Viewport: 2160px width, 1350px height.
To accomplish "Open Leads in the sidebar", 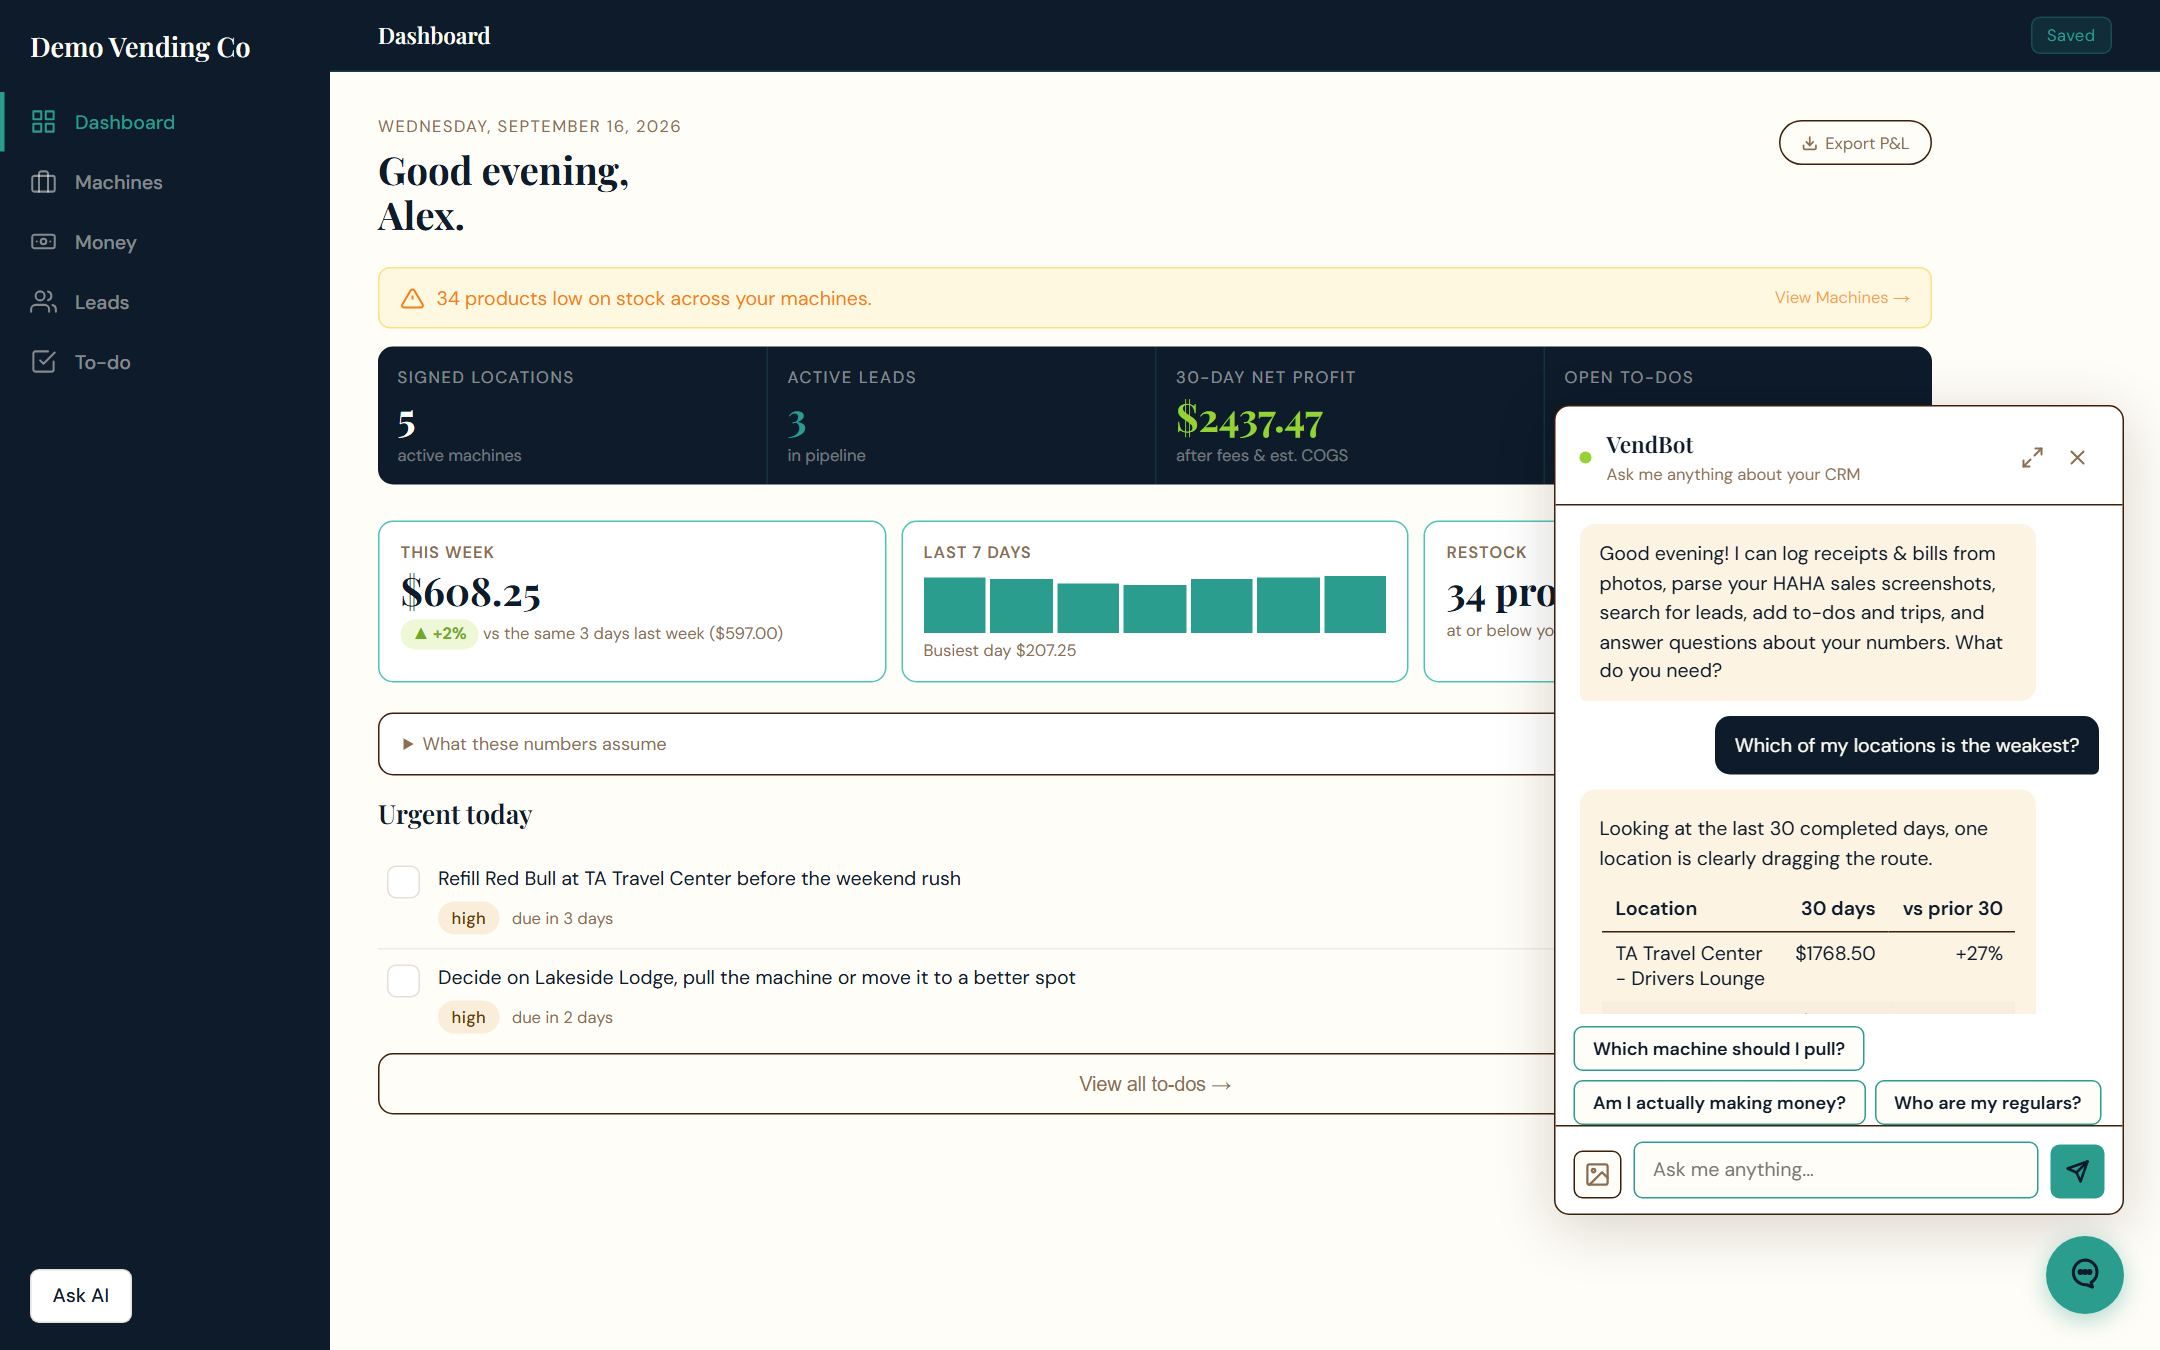I will click(165, 302).
